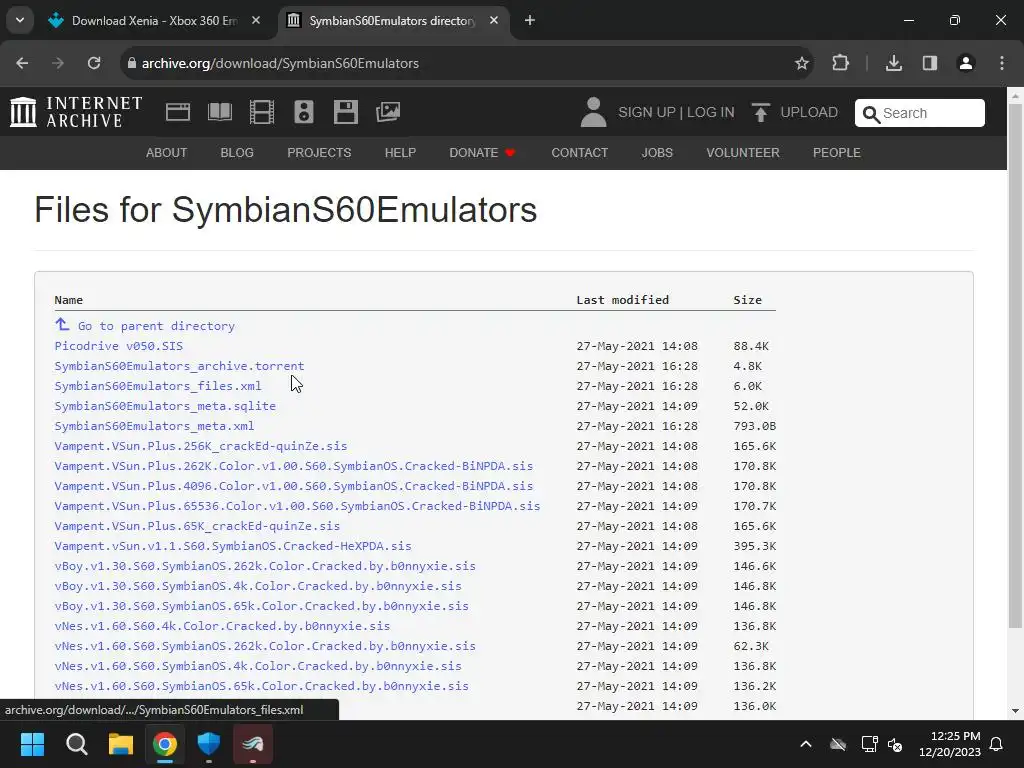Click the UPLOAD link text

coord(809,112)
